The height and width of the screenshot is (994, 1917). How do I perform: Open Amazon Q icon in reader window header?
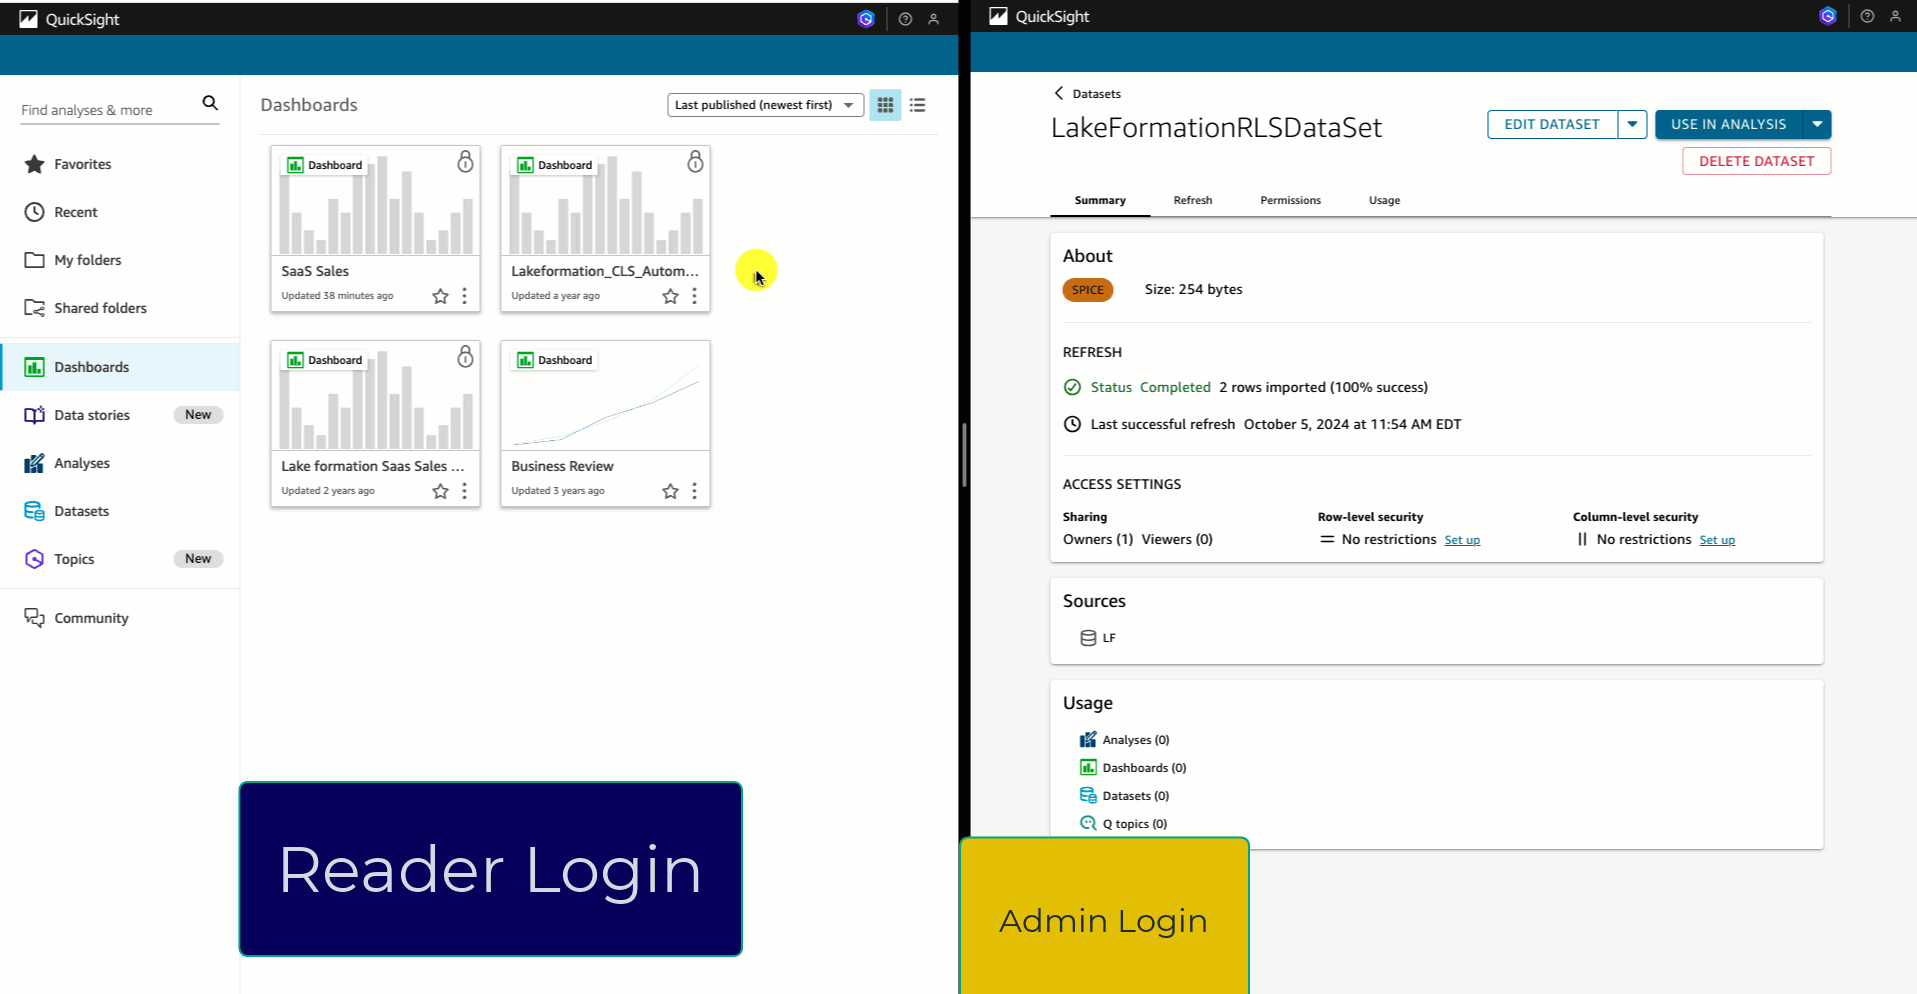pyautogui.click(x=866, y=19)
